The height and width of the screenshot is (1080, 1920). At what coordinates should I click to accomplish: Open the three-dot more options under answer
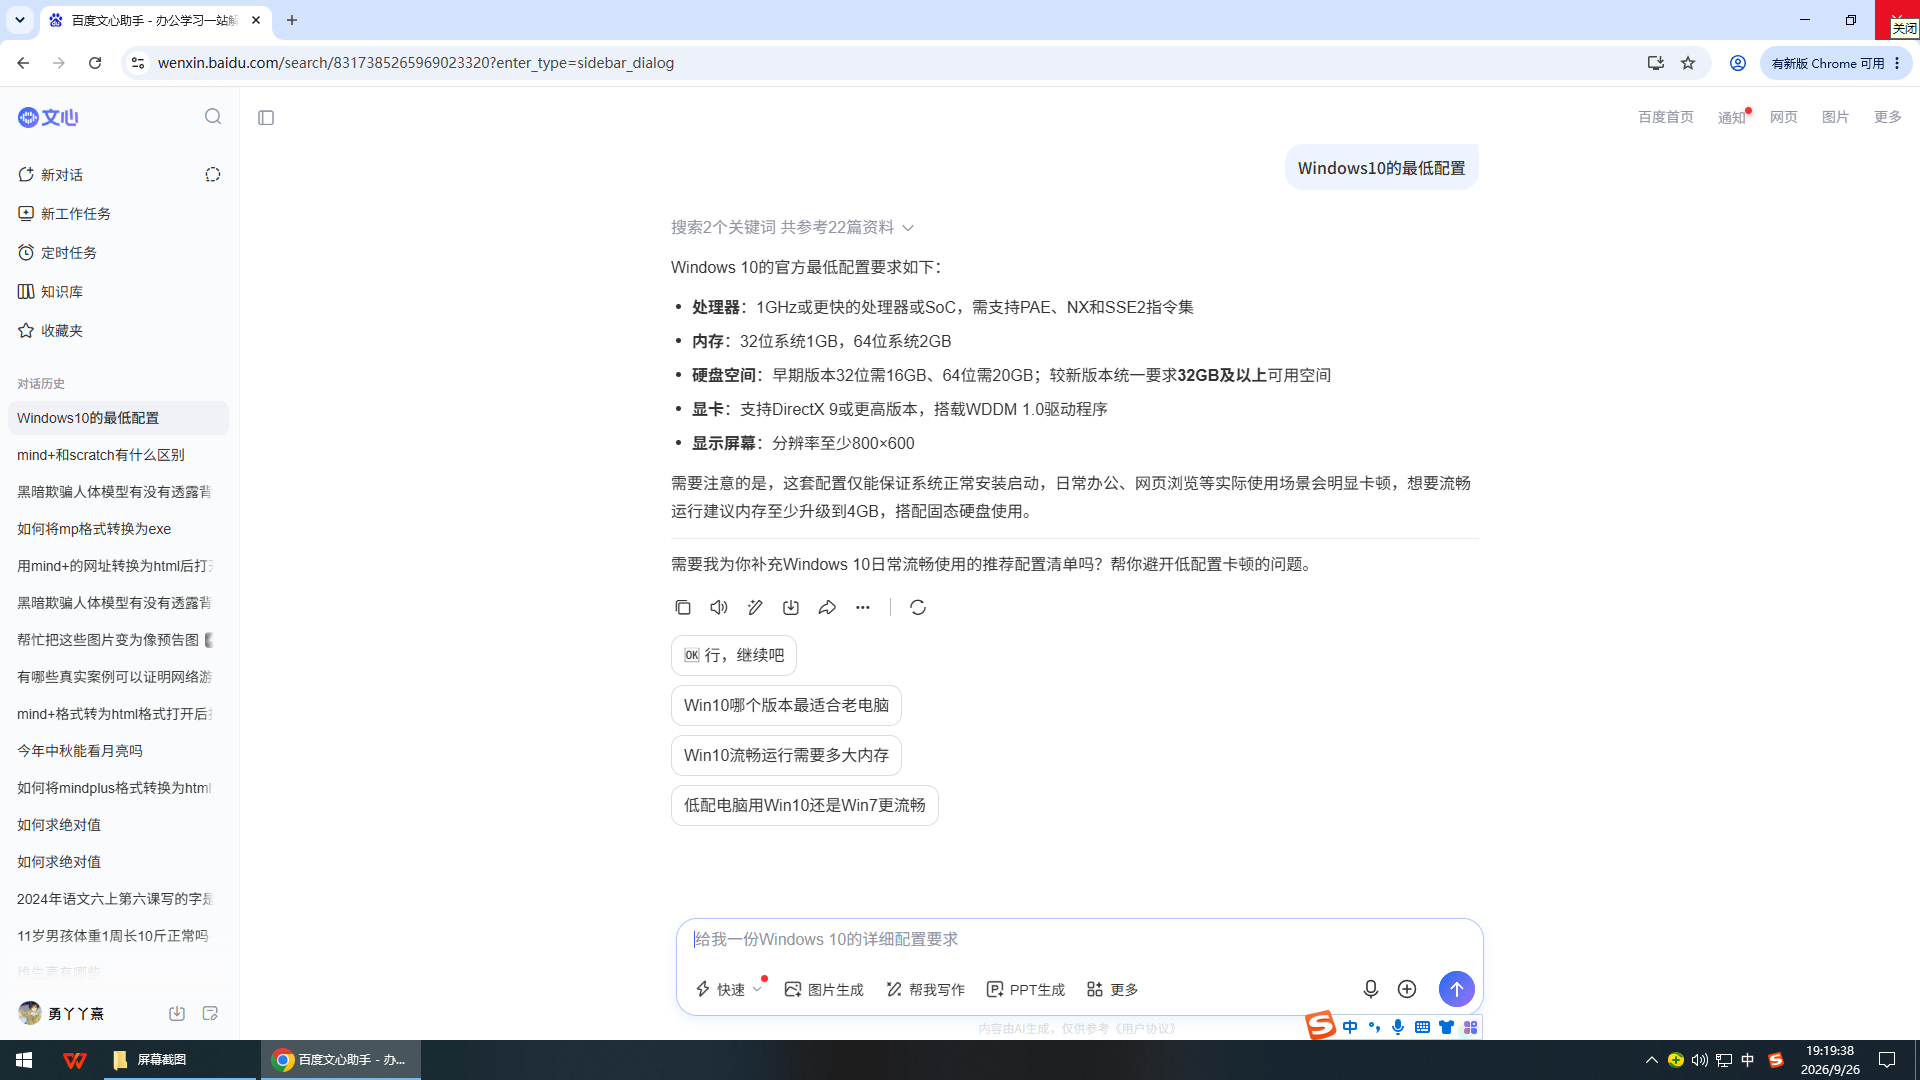[x=863, y=607]
